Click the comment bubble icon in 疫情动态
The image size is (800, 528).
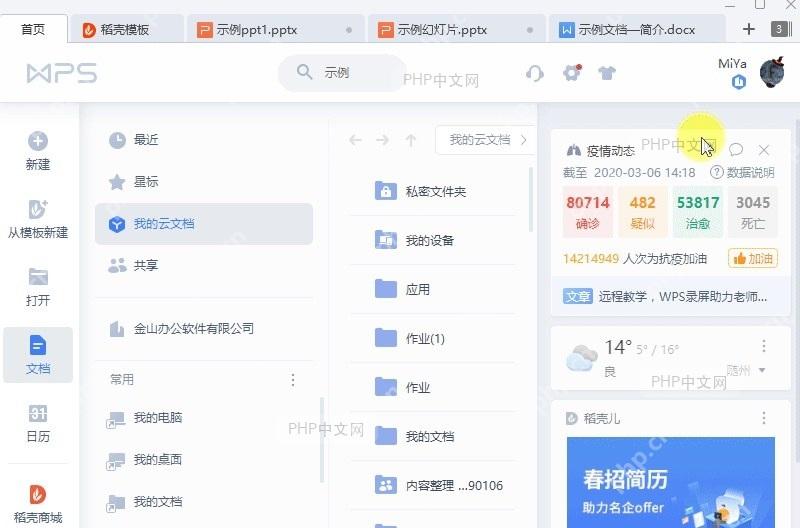(736, 149)
